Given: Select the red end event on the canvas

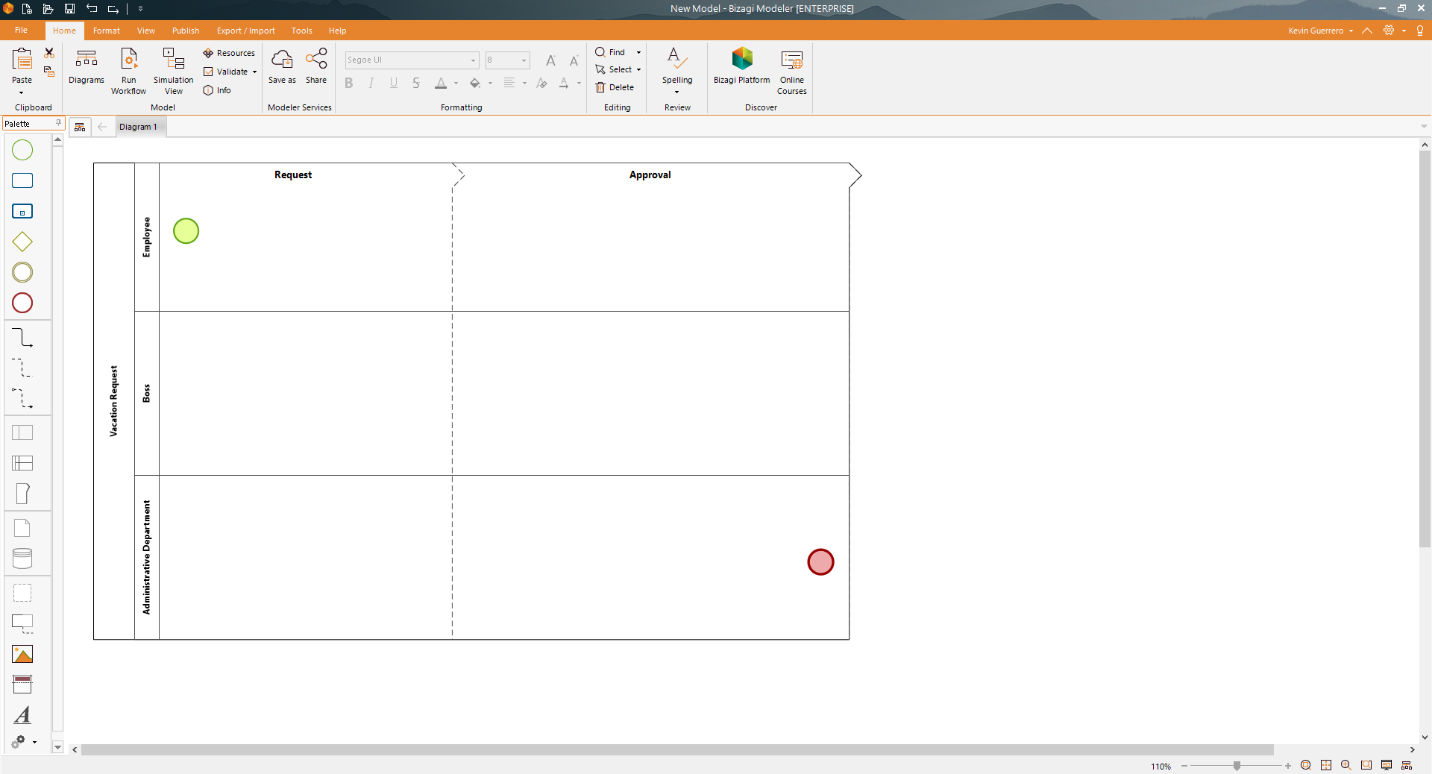Looking at the screenshot, I should click(x=821, y=562).
